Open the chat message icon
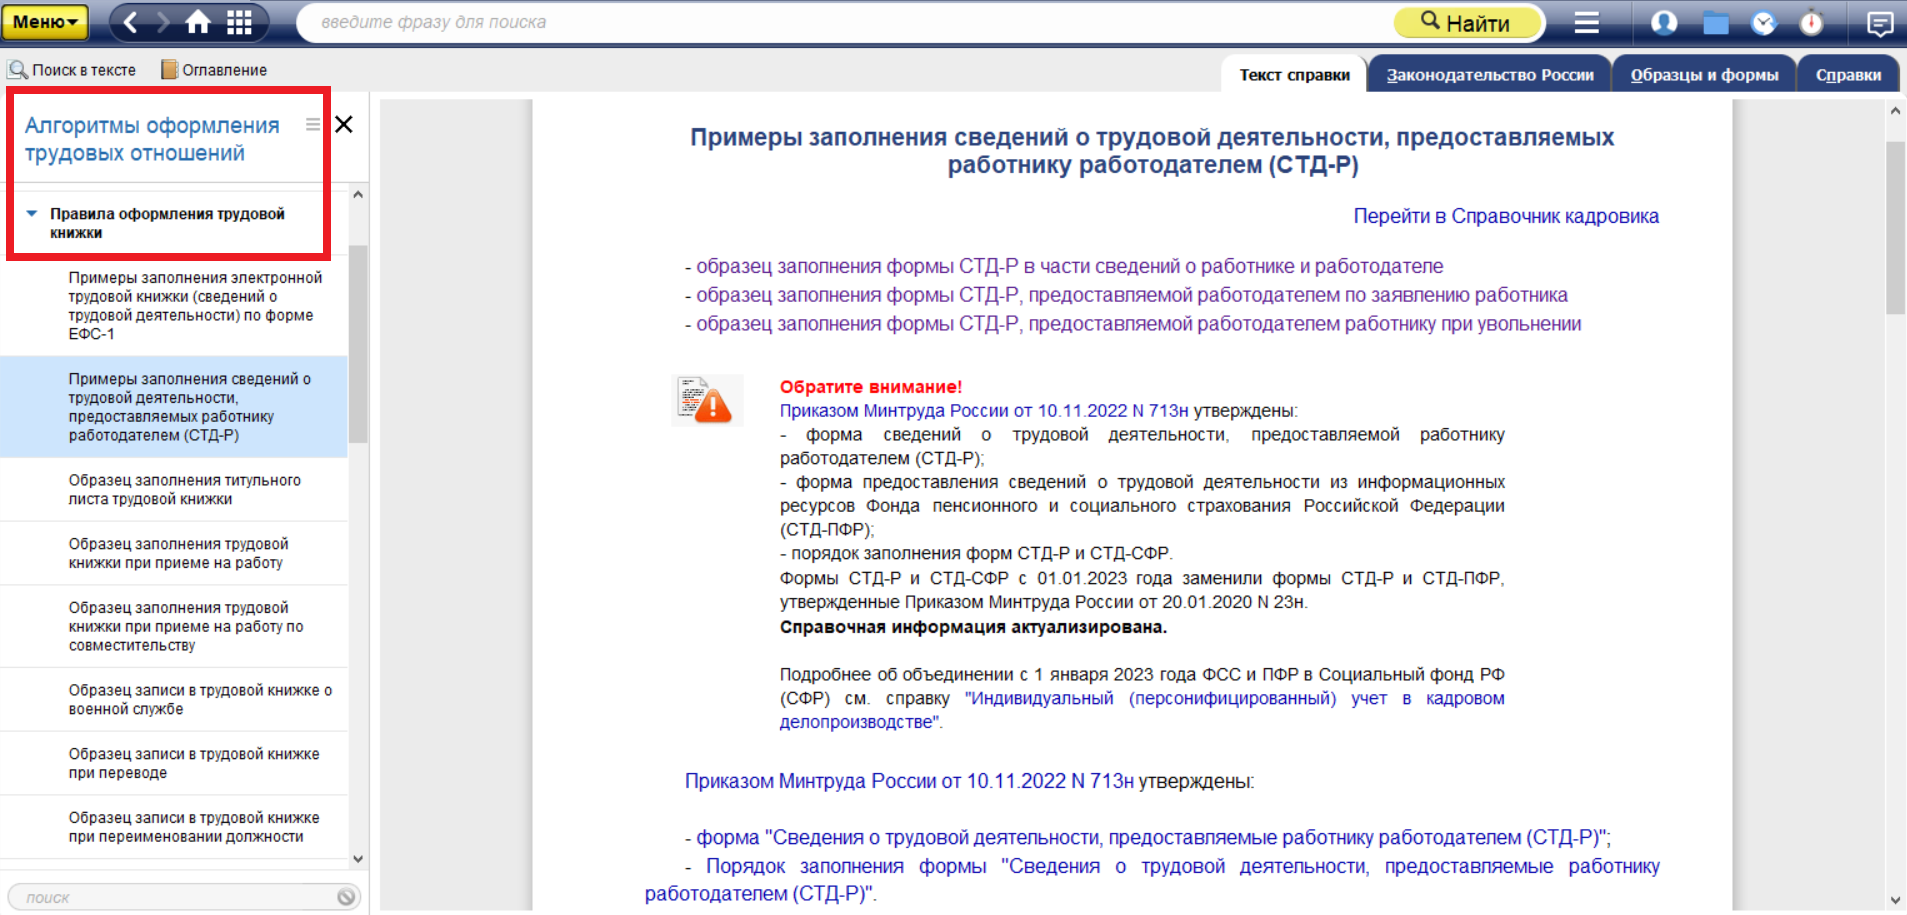The width and height of the screenshot is (1907, 915). point(1880,22)
